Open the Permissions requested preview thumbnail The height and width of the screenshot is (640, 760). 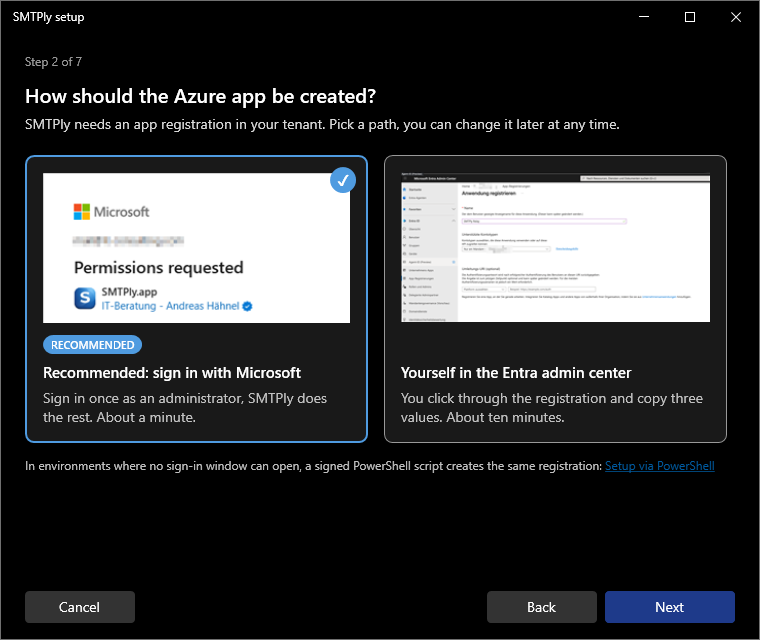point(196,248)
